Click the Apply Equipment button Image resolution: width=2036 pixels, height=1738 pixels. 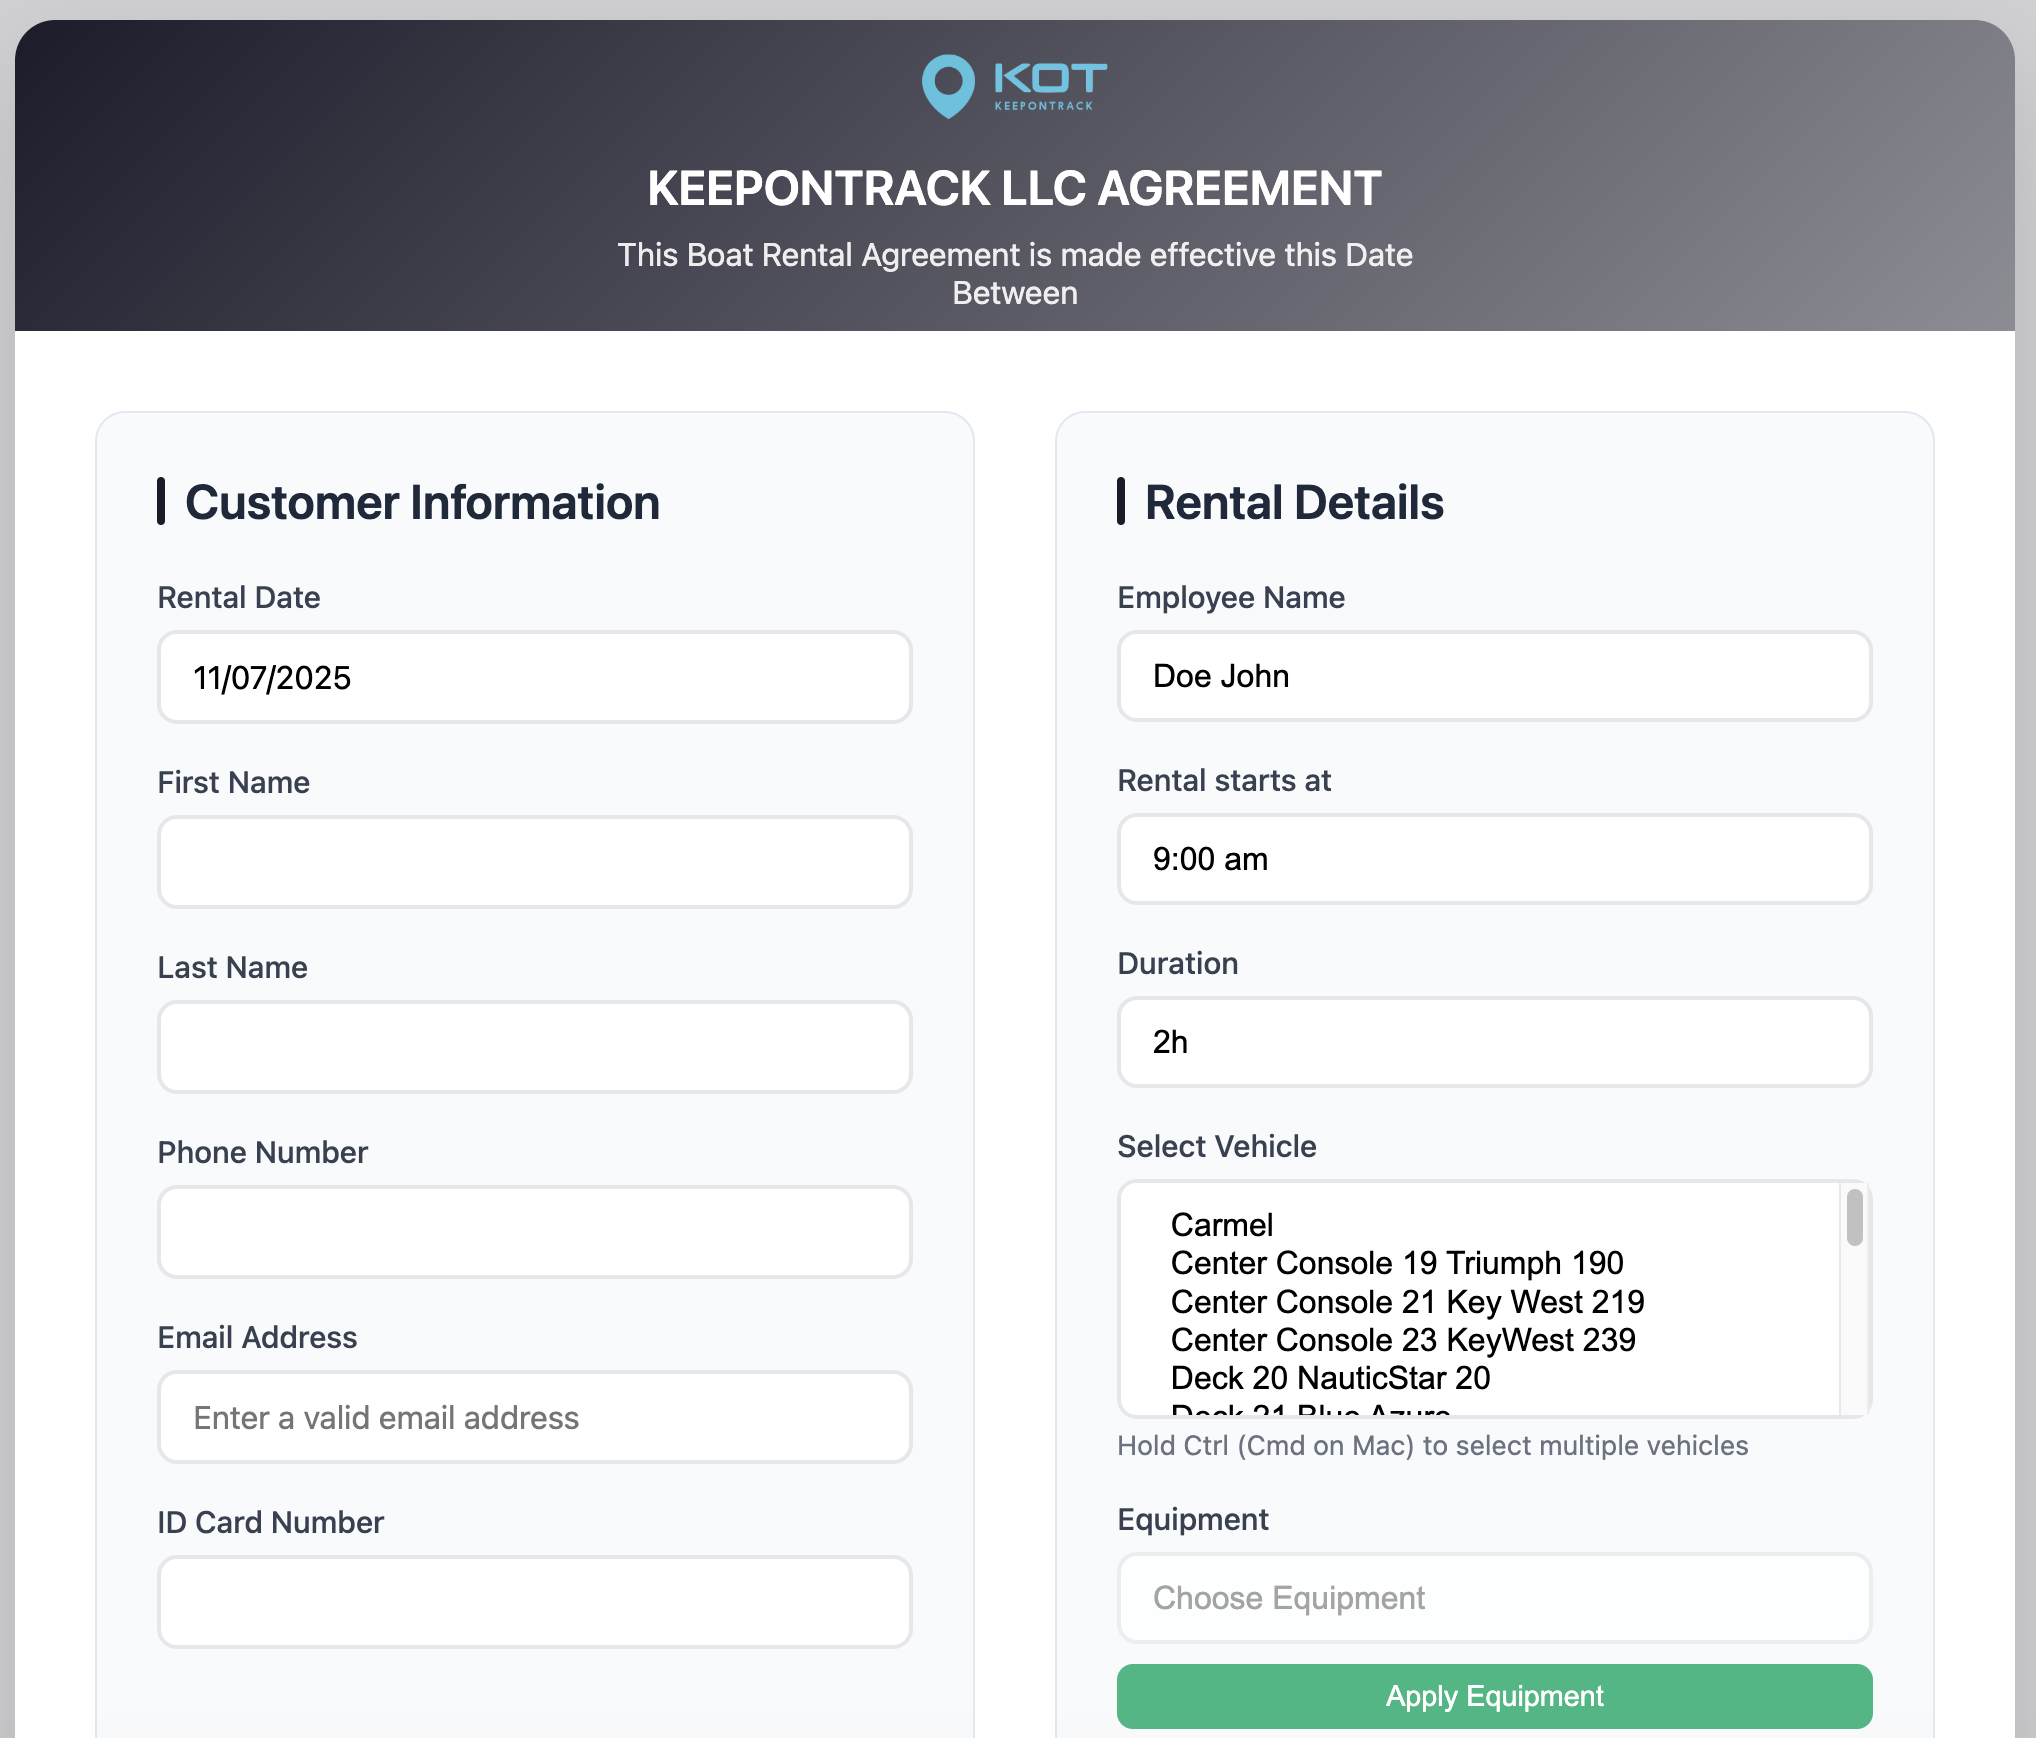(1493, 1696)
